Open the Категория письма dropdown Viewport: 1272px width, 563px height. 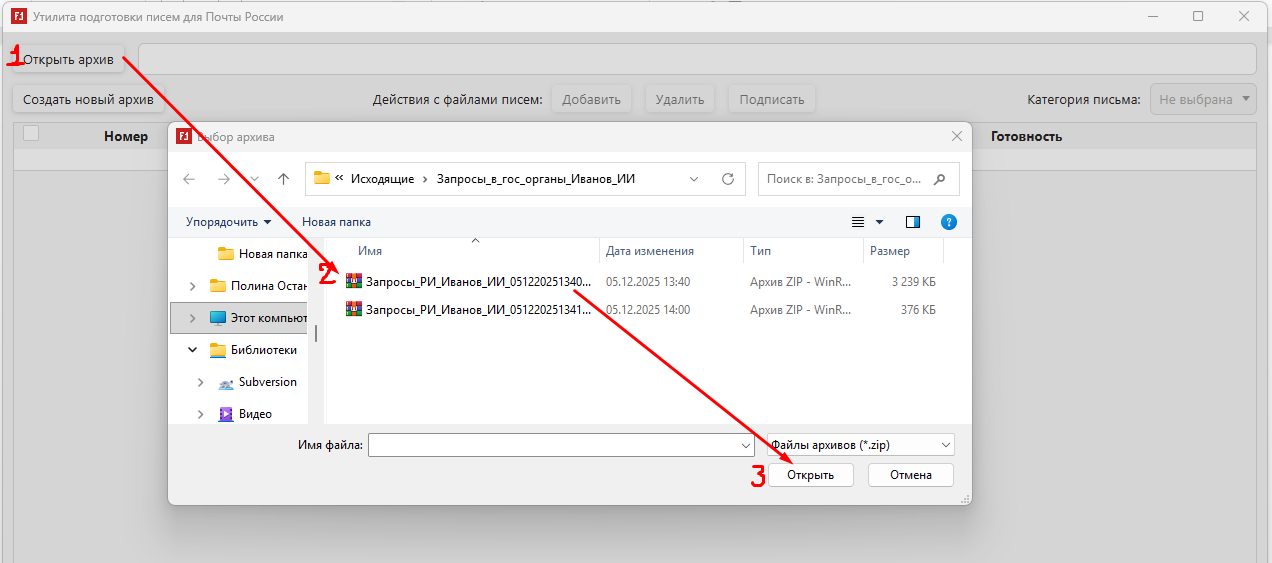coord(1205,99)
